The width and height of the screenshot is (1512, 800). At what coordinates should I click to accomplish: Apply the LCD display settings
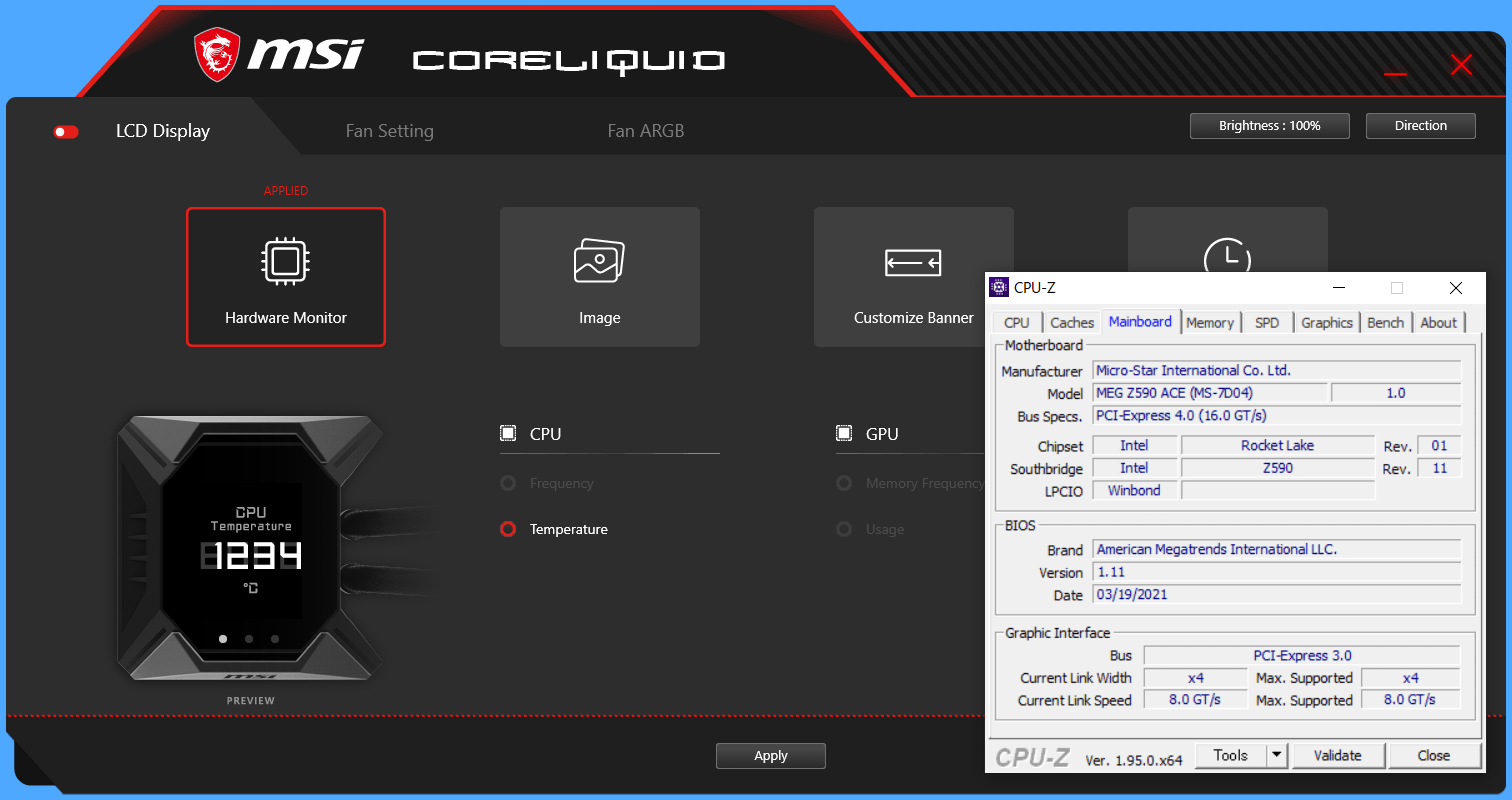point(771,756)
